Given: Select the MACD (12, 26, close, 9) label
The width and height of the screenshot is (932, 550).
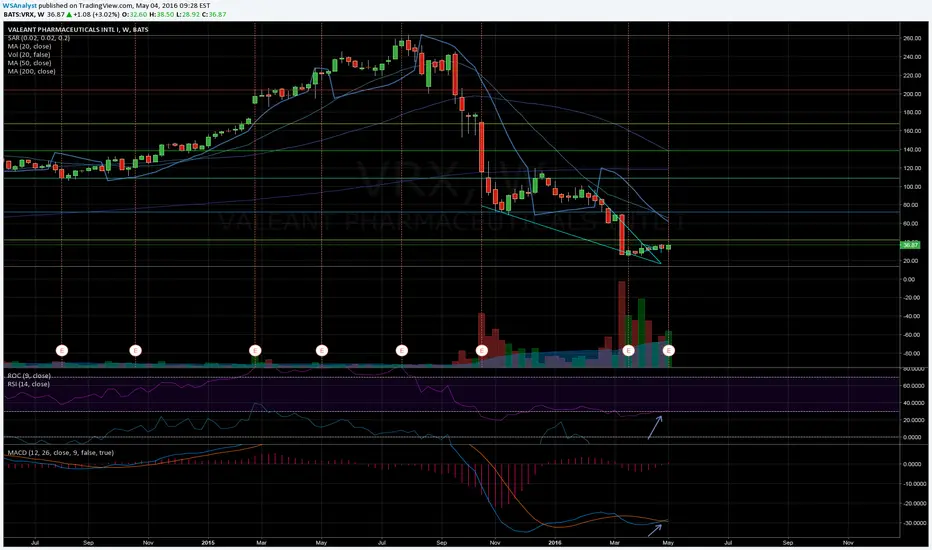Looking at the screenshot, I should (x=60, y=452).
